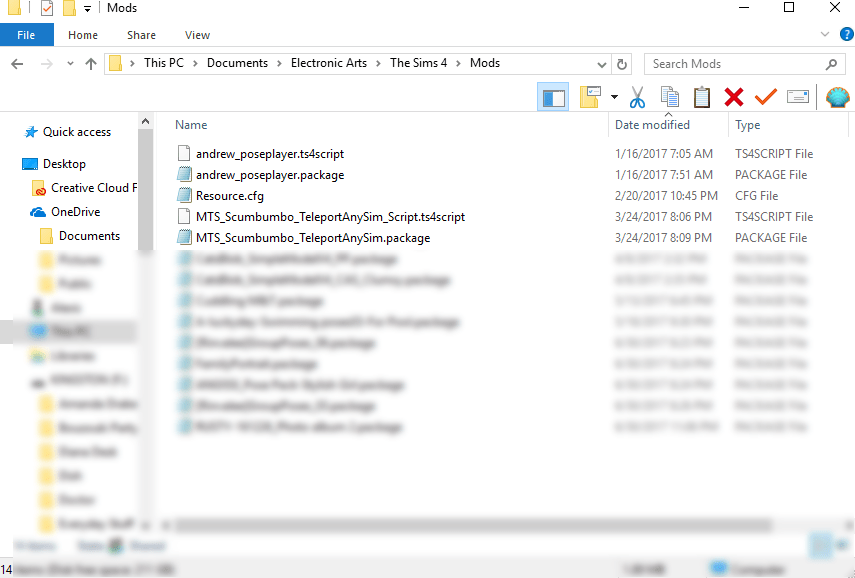855x578 pixels.
Task: Click the red X Delete icon
Action: tap(734, 97)
